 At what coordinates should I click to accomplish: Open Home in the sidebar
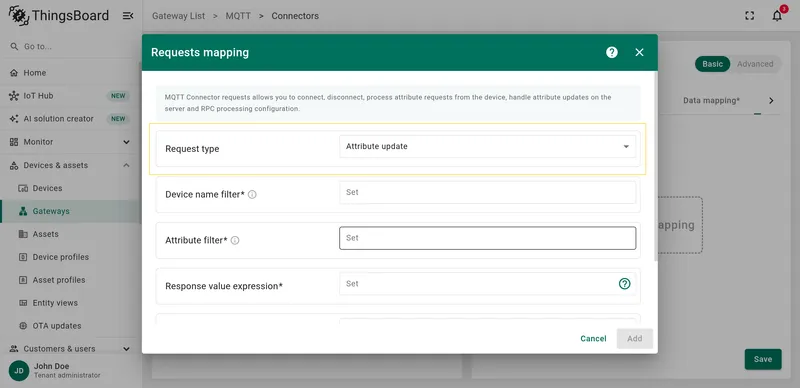(70, 73)
